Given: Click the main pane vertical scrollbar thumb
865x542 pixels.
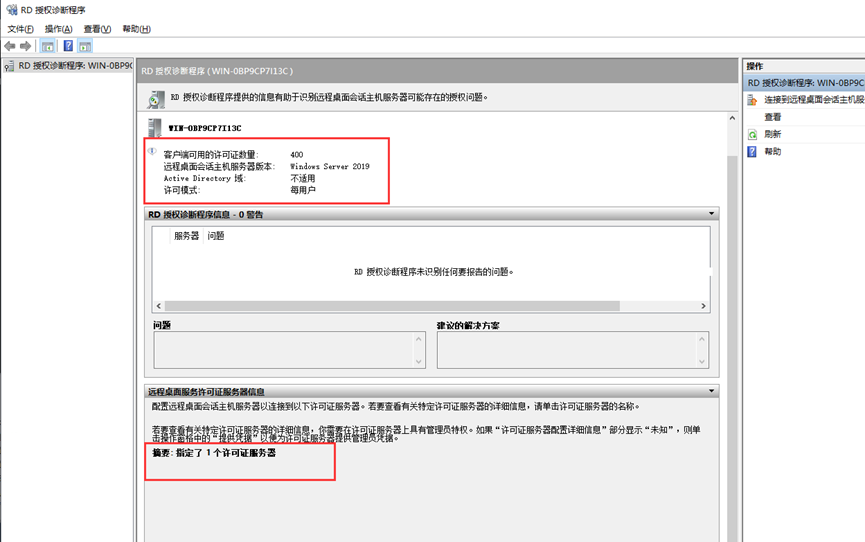Looking at the screenshot, I should (x=732, y=348).
